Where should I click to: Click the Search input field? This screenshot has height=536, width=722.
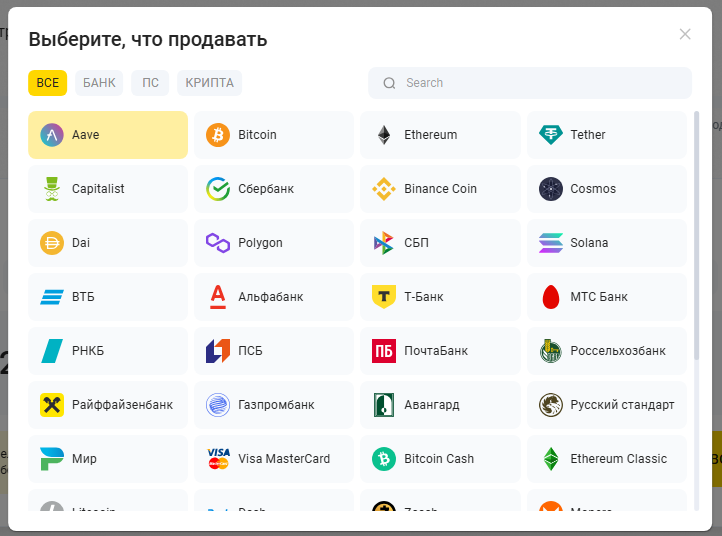[540, 83]
